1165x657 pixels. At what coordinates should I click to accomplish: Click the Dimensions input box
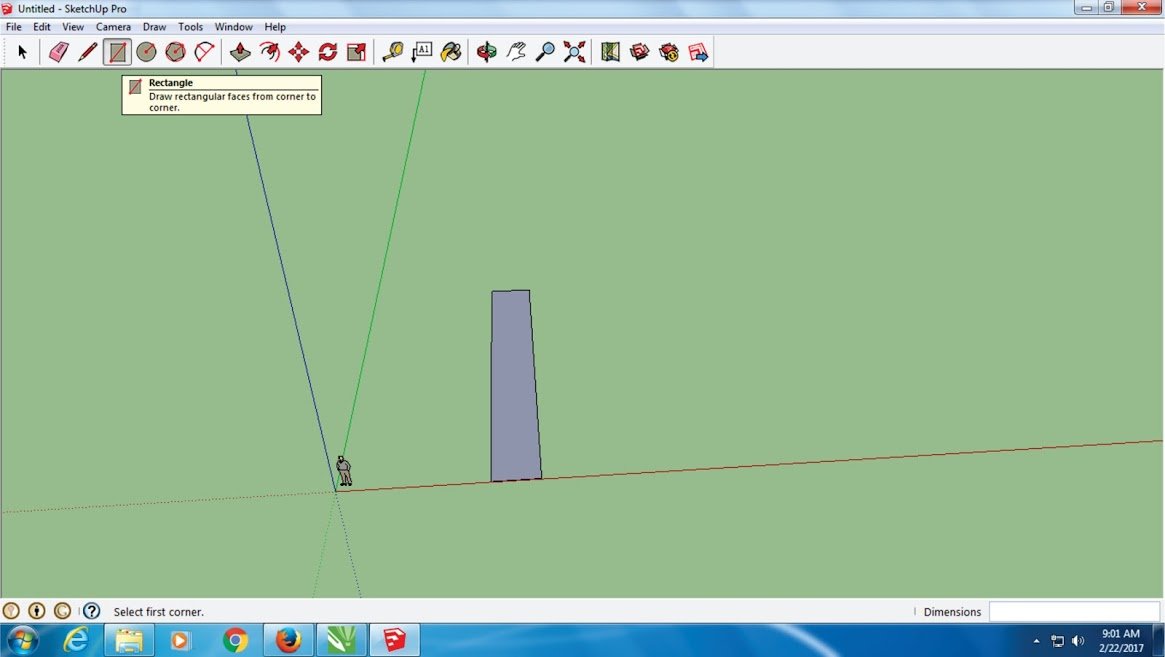(1074, 612)
